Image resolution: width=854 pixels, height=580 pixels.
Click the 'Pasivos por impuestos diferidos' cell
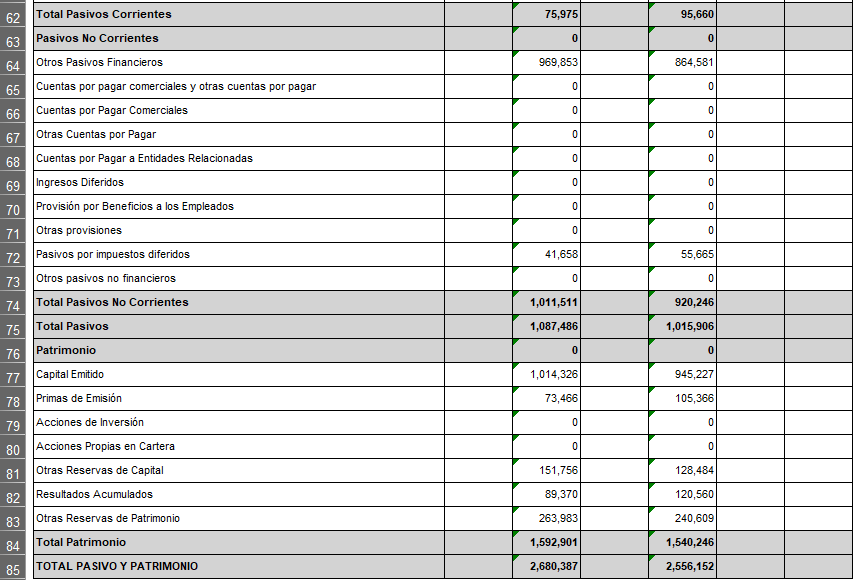coord(237,254)
